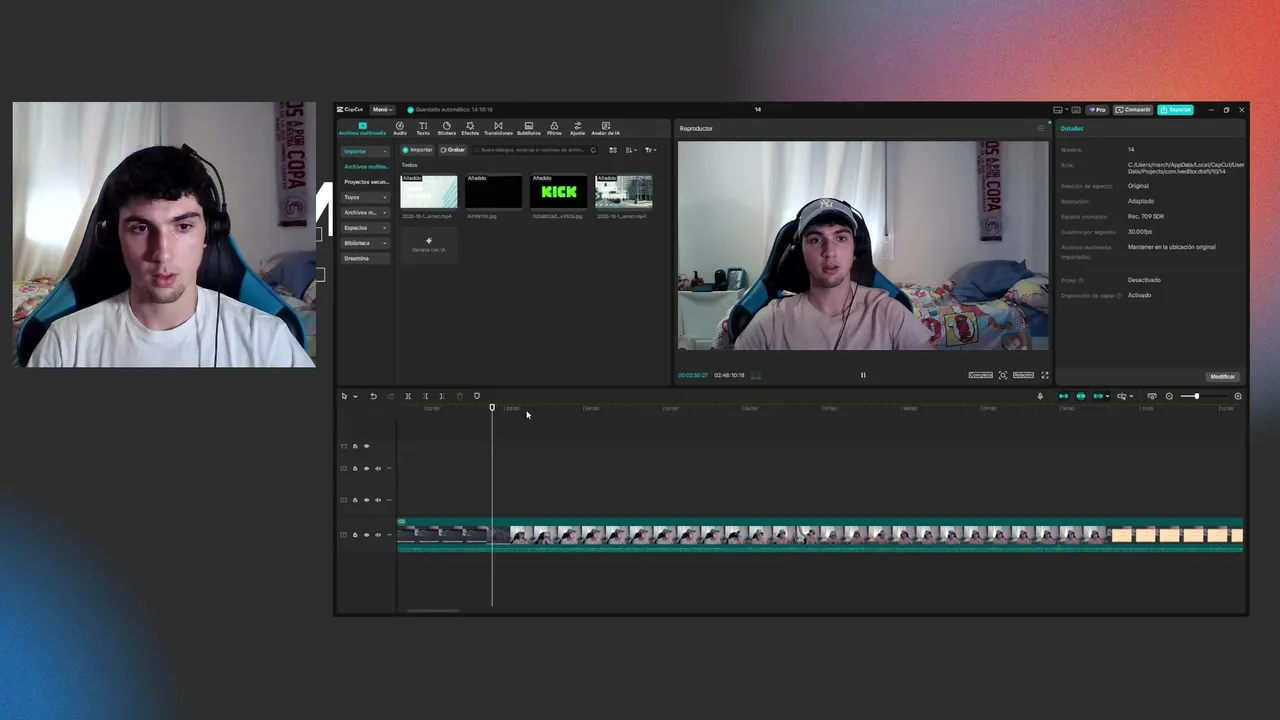Hide the lower overlay track with eye icon
Screen dimensions: 1280x720
(366, 500)
